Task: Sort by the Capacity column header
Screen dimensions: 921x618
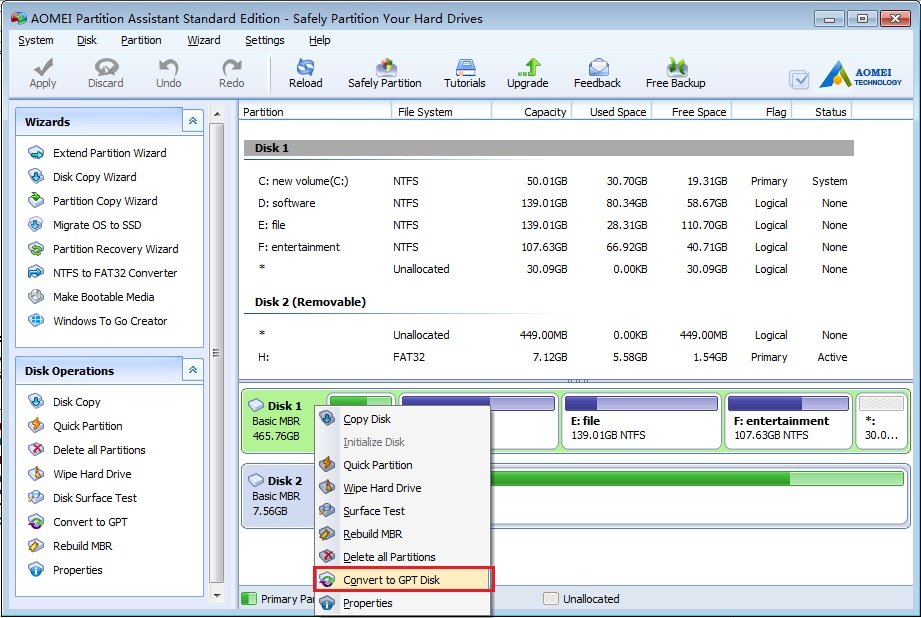Action: click(532, 112)
